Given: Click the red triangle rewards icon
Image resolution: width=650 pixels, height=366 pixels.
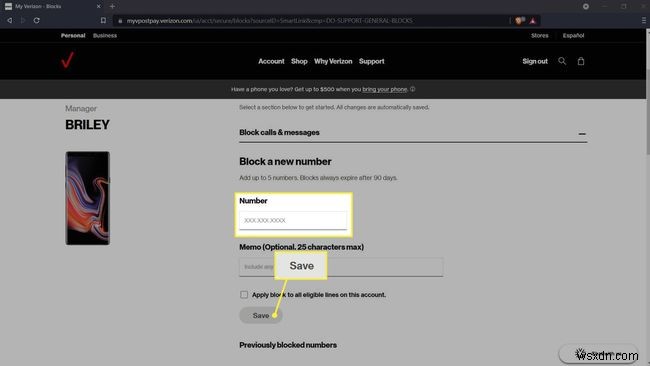Looking at the screenshot, I should tap(533, 21).
